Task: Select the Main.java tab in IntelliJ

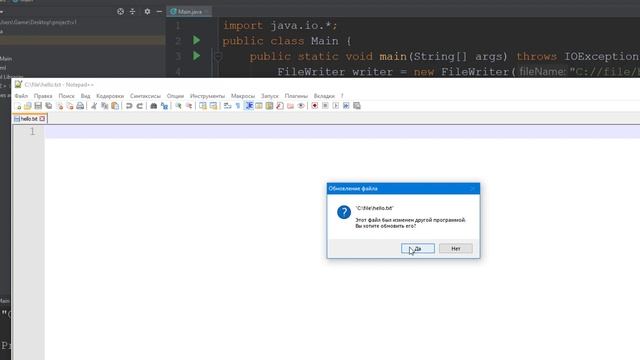Action: pos(189,12)
